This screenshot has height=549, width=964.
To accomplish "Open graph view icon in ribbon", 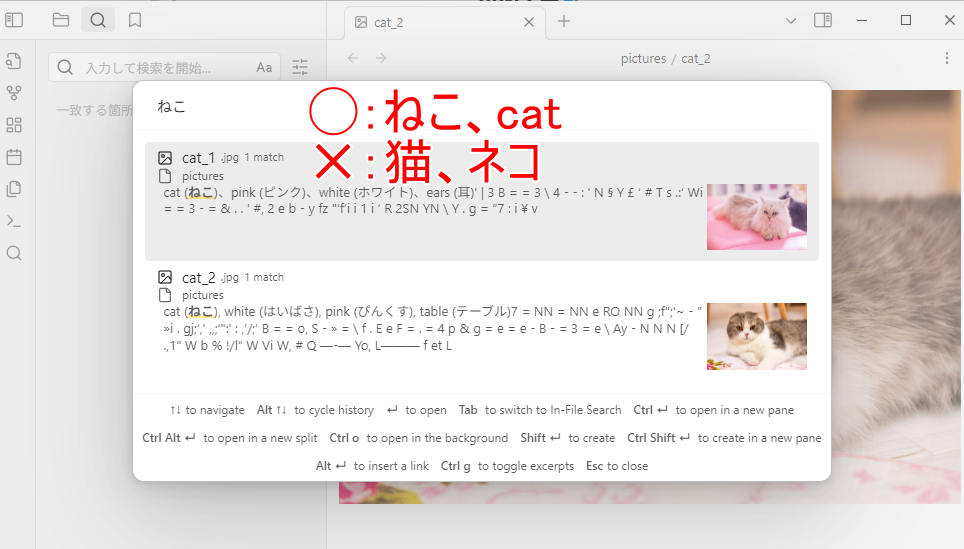I will click(x=14, y=93).
